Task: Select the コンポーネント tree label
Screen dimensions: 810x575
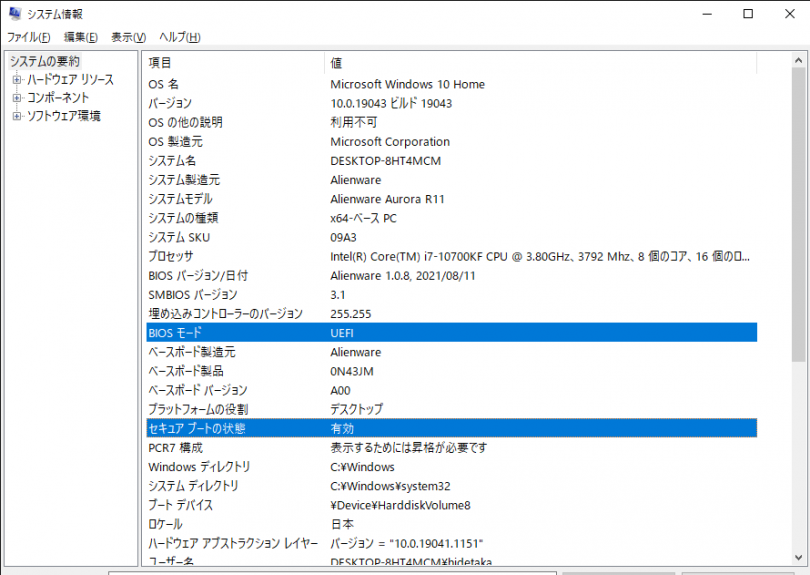Action: tap(58, 98)
